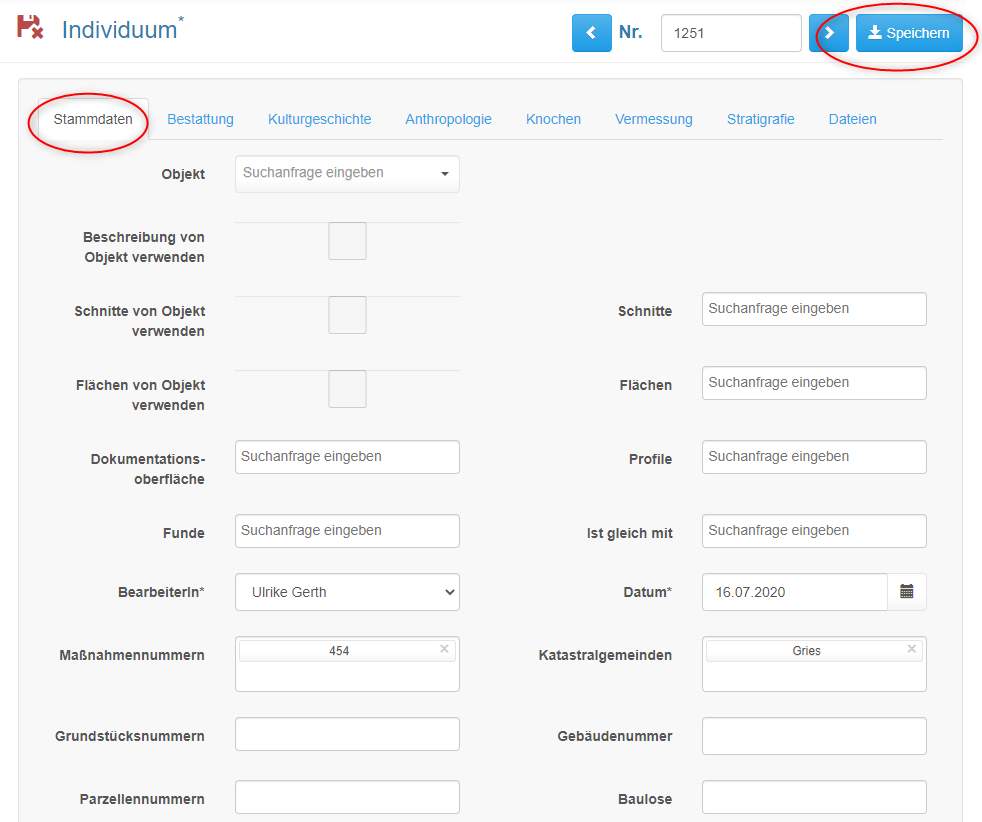Go to next record with right arrow
Image resolution: width=982 pixels, height=822 pixels.
click(829, 33)
